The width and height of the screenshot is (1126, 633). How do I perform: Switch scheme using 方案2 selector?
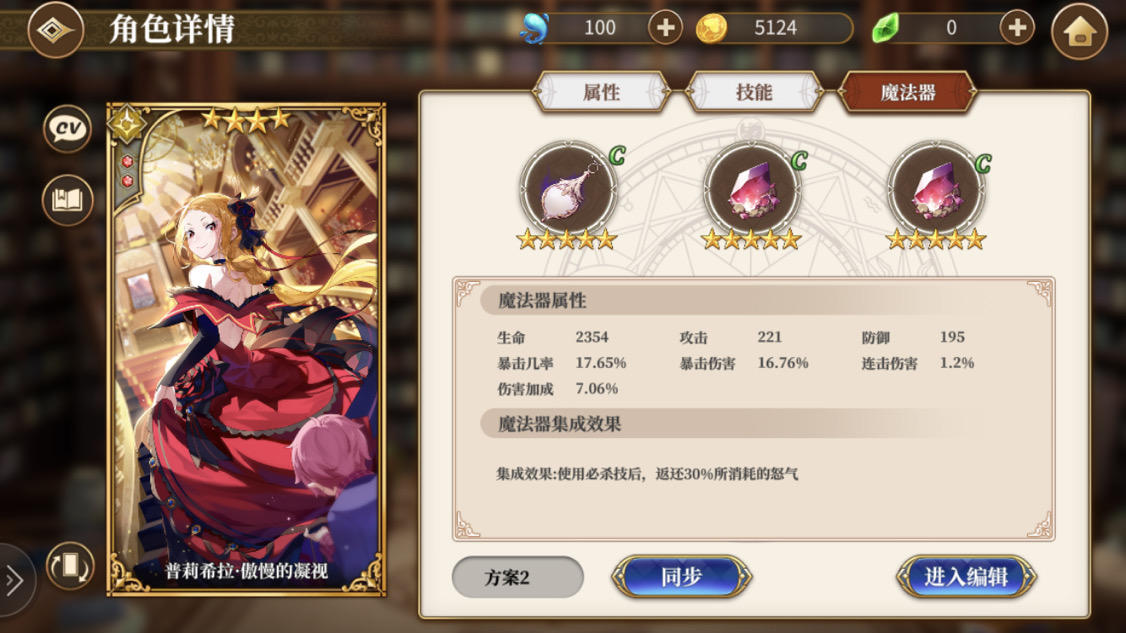(x=518, y=577)
